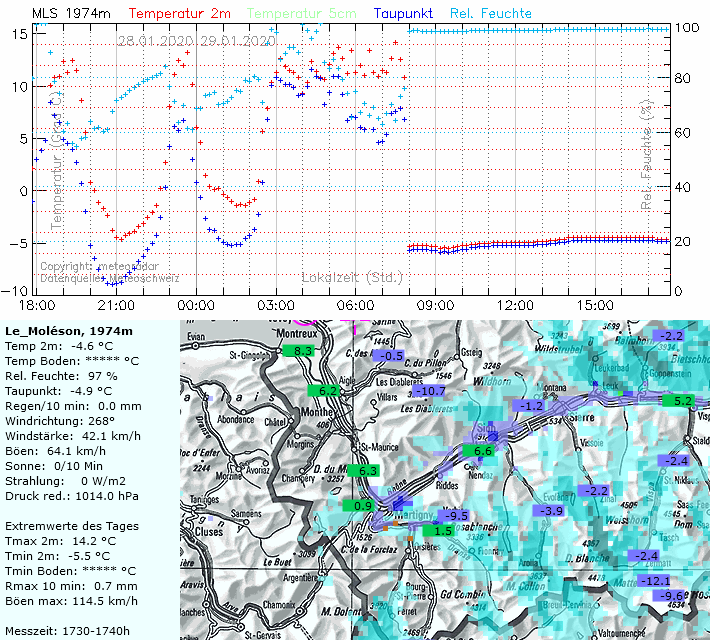Viewport: 710px width, 640px height.
Task: Click the 'MLS 1974m' chart title
Action: click(x=71, y=14)
